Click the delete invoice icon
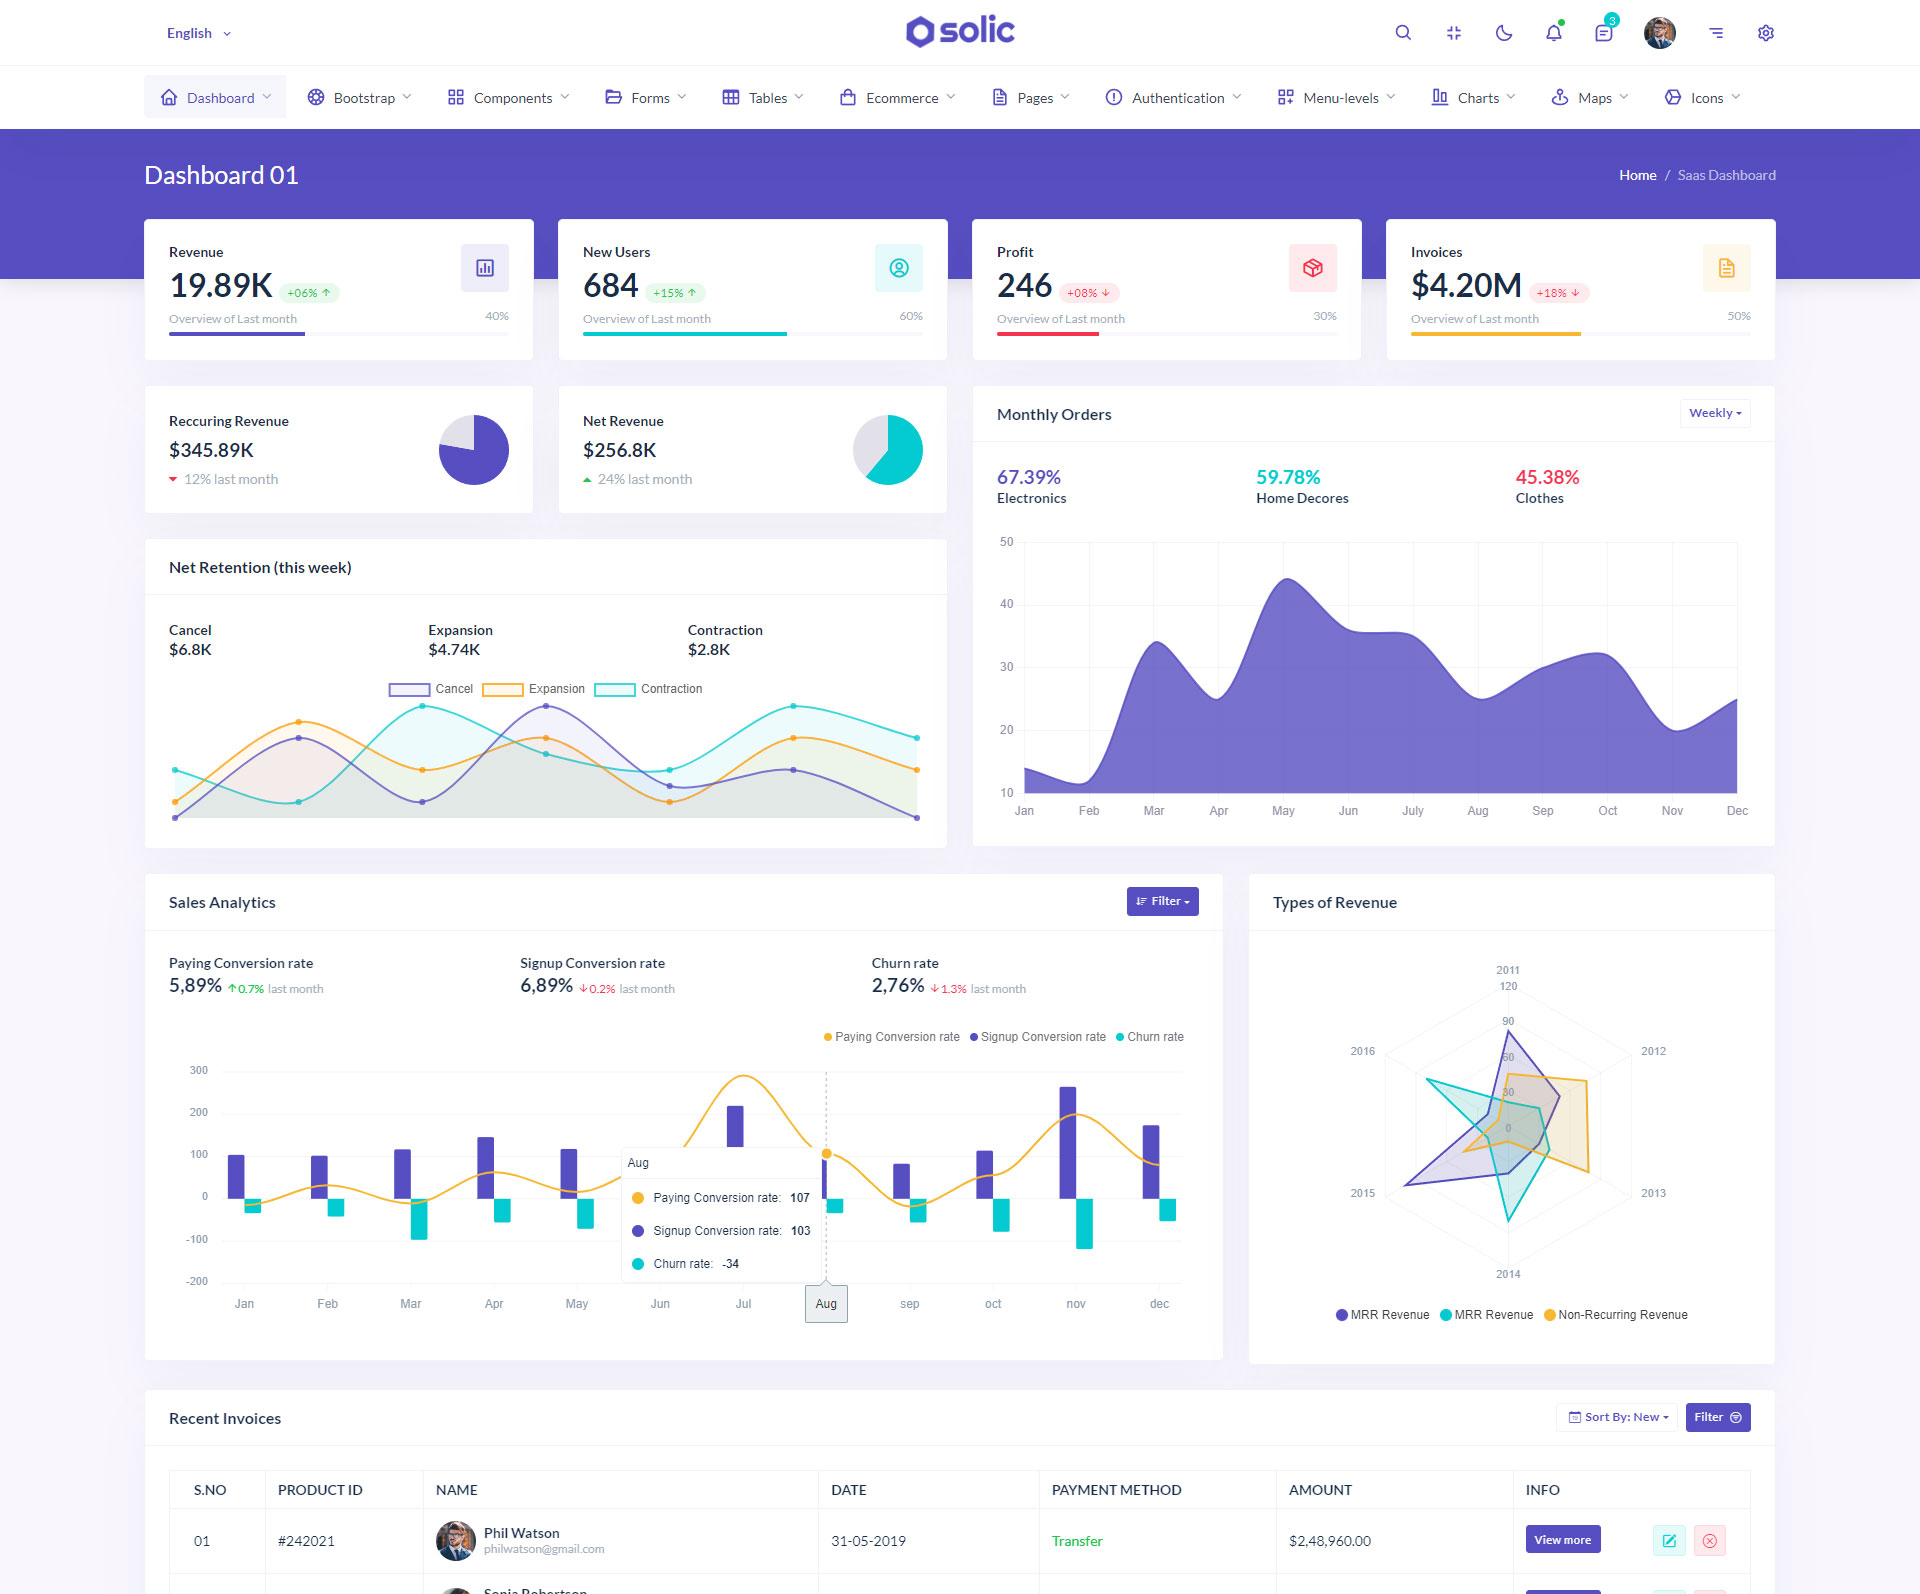The height and width of the screenshot is (1594, 1920). (x=1710, y=1541)
